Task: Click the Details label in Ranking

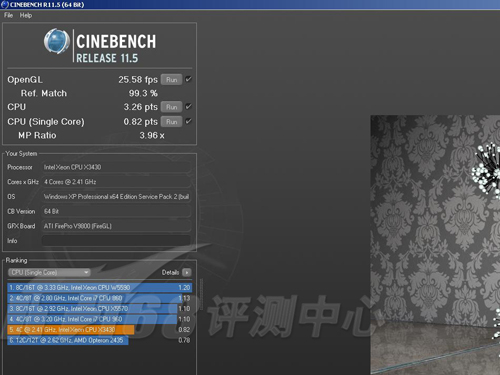Action: (x=170, y=272)
